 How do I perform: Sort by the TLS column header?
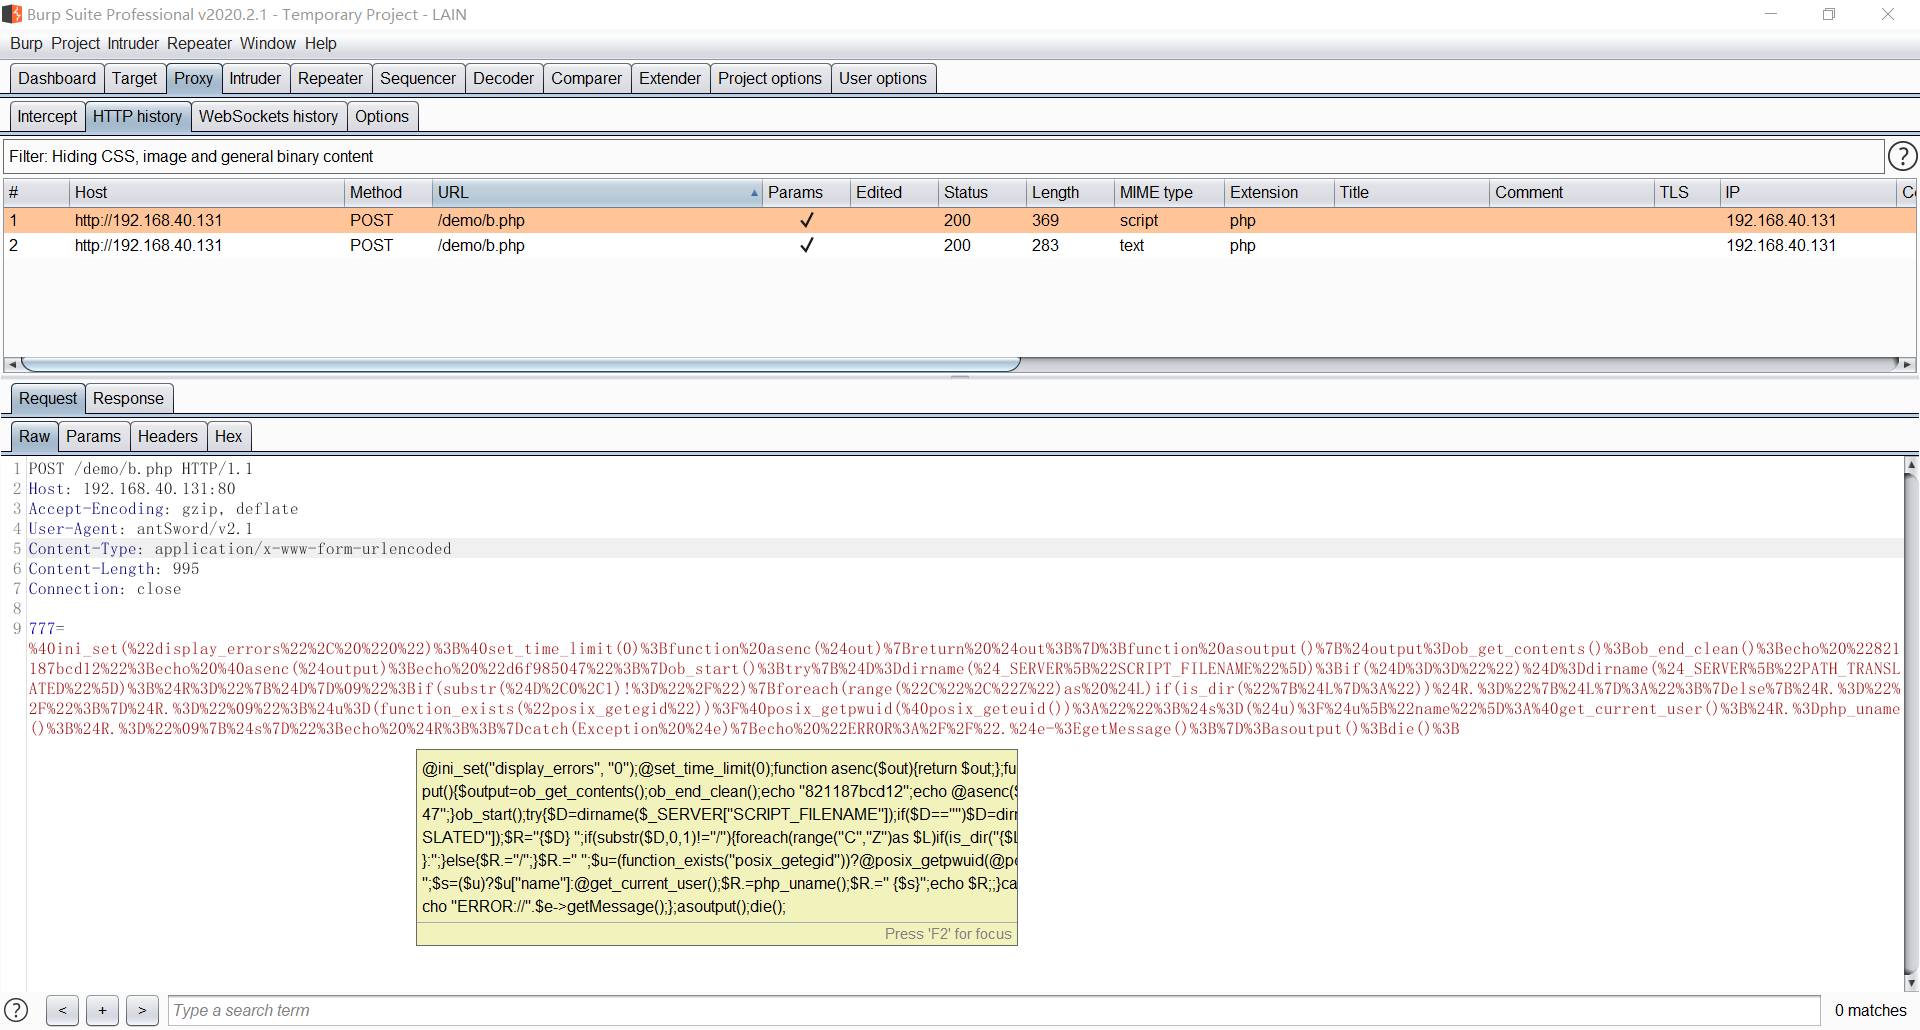point(1687,193)
